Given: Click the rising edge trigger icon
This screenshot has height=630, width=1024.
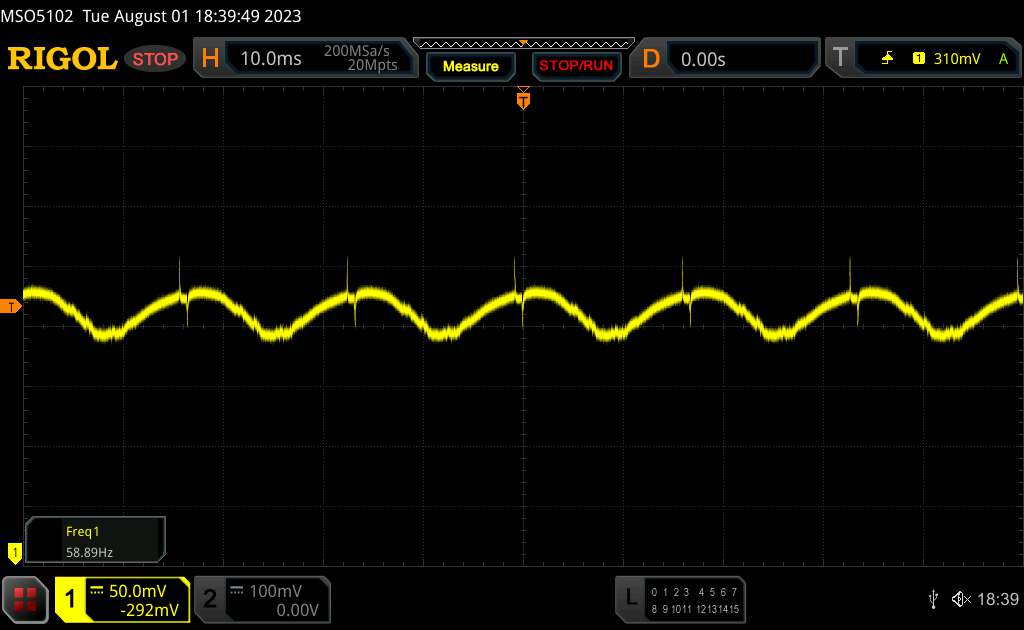Looking at the screenshot, I should 887,59.
